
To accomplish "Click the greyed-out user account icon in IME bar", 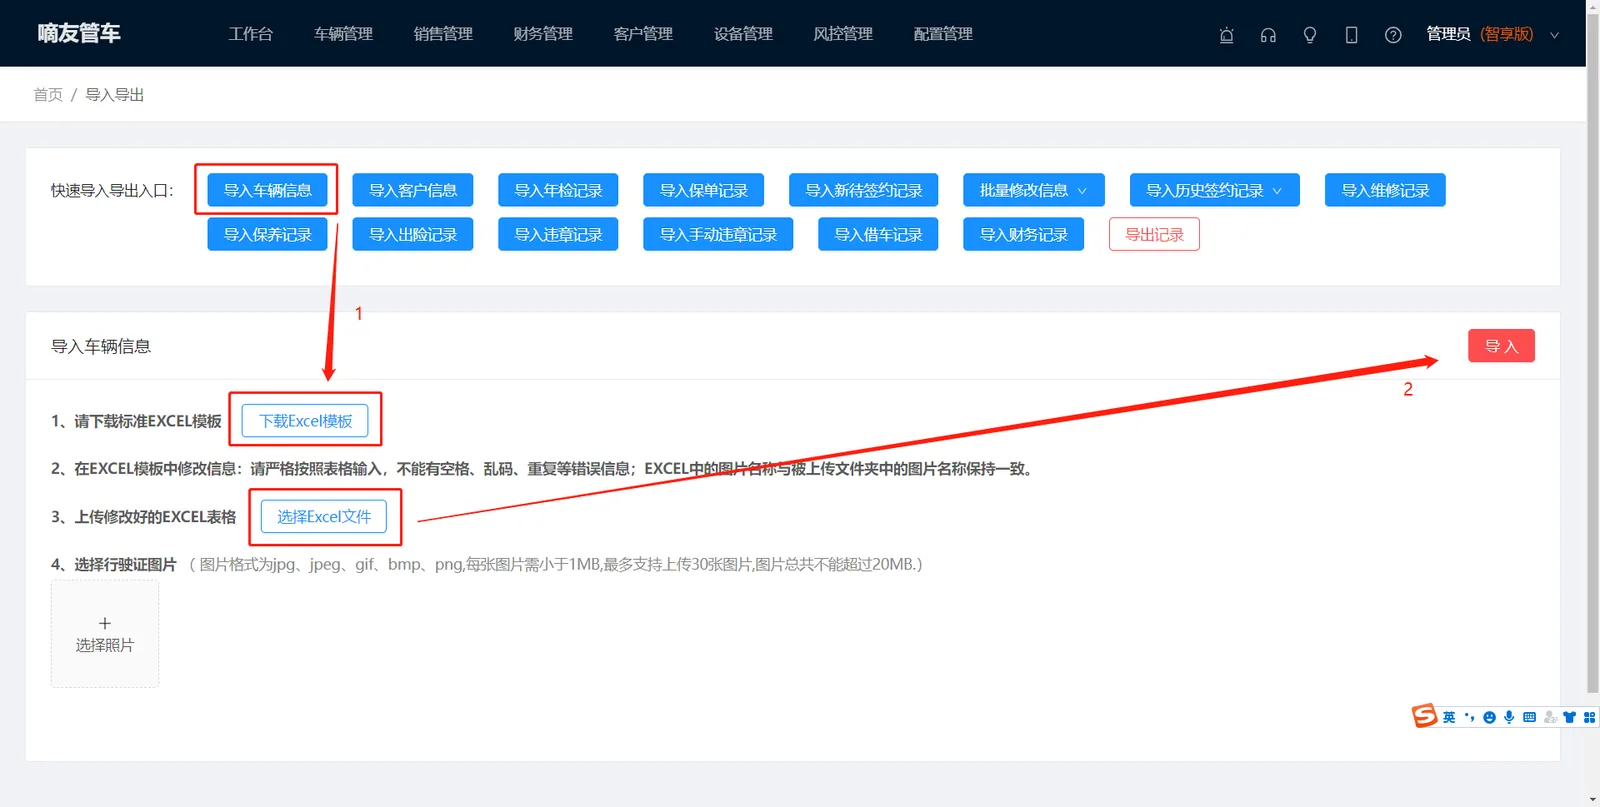I will tap(1549, 717).
